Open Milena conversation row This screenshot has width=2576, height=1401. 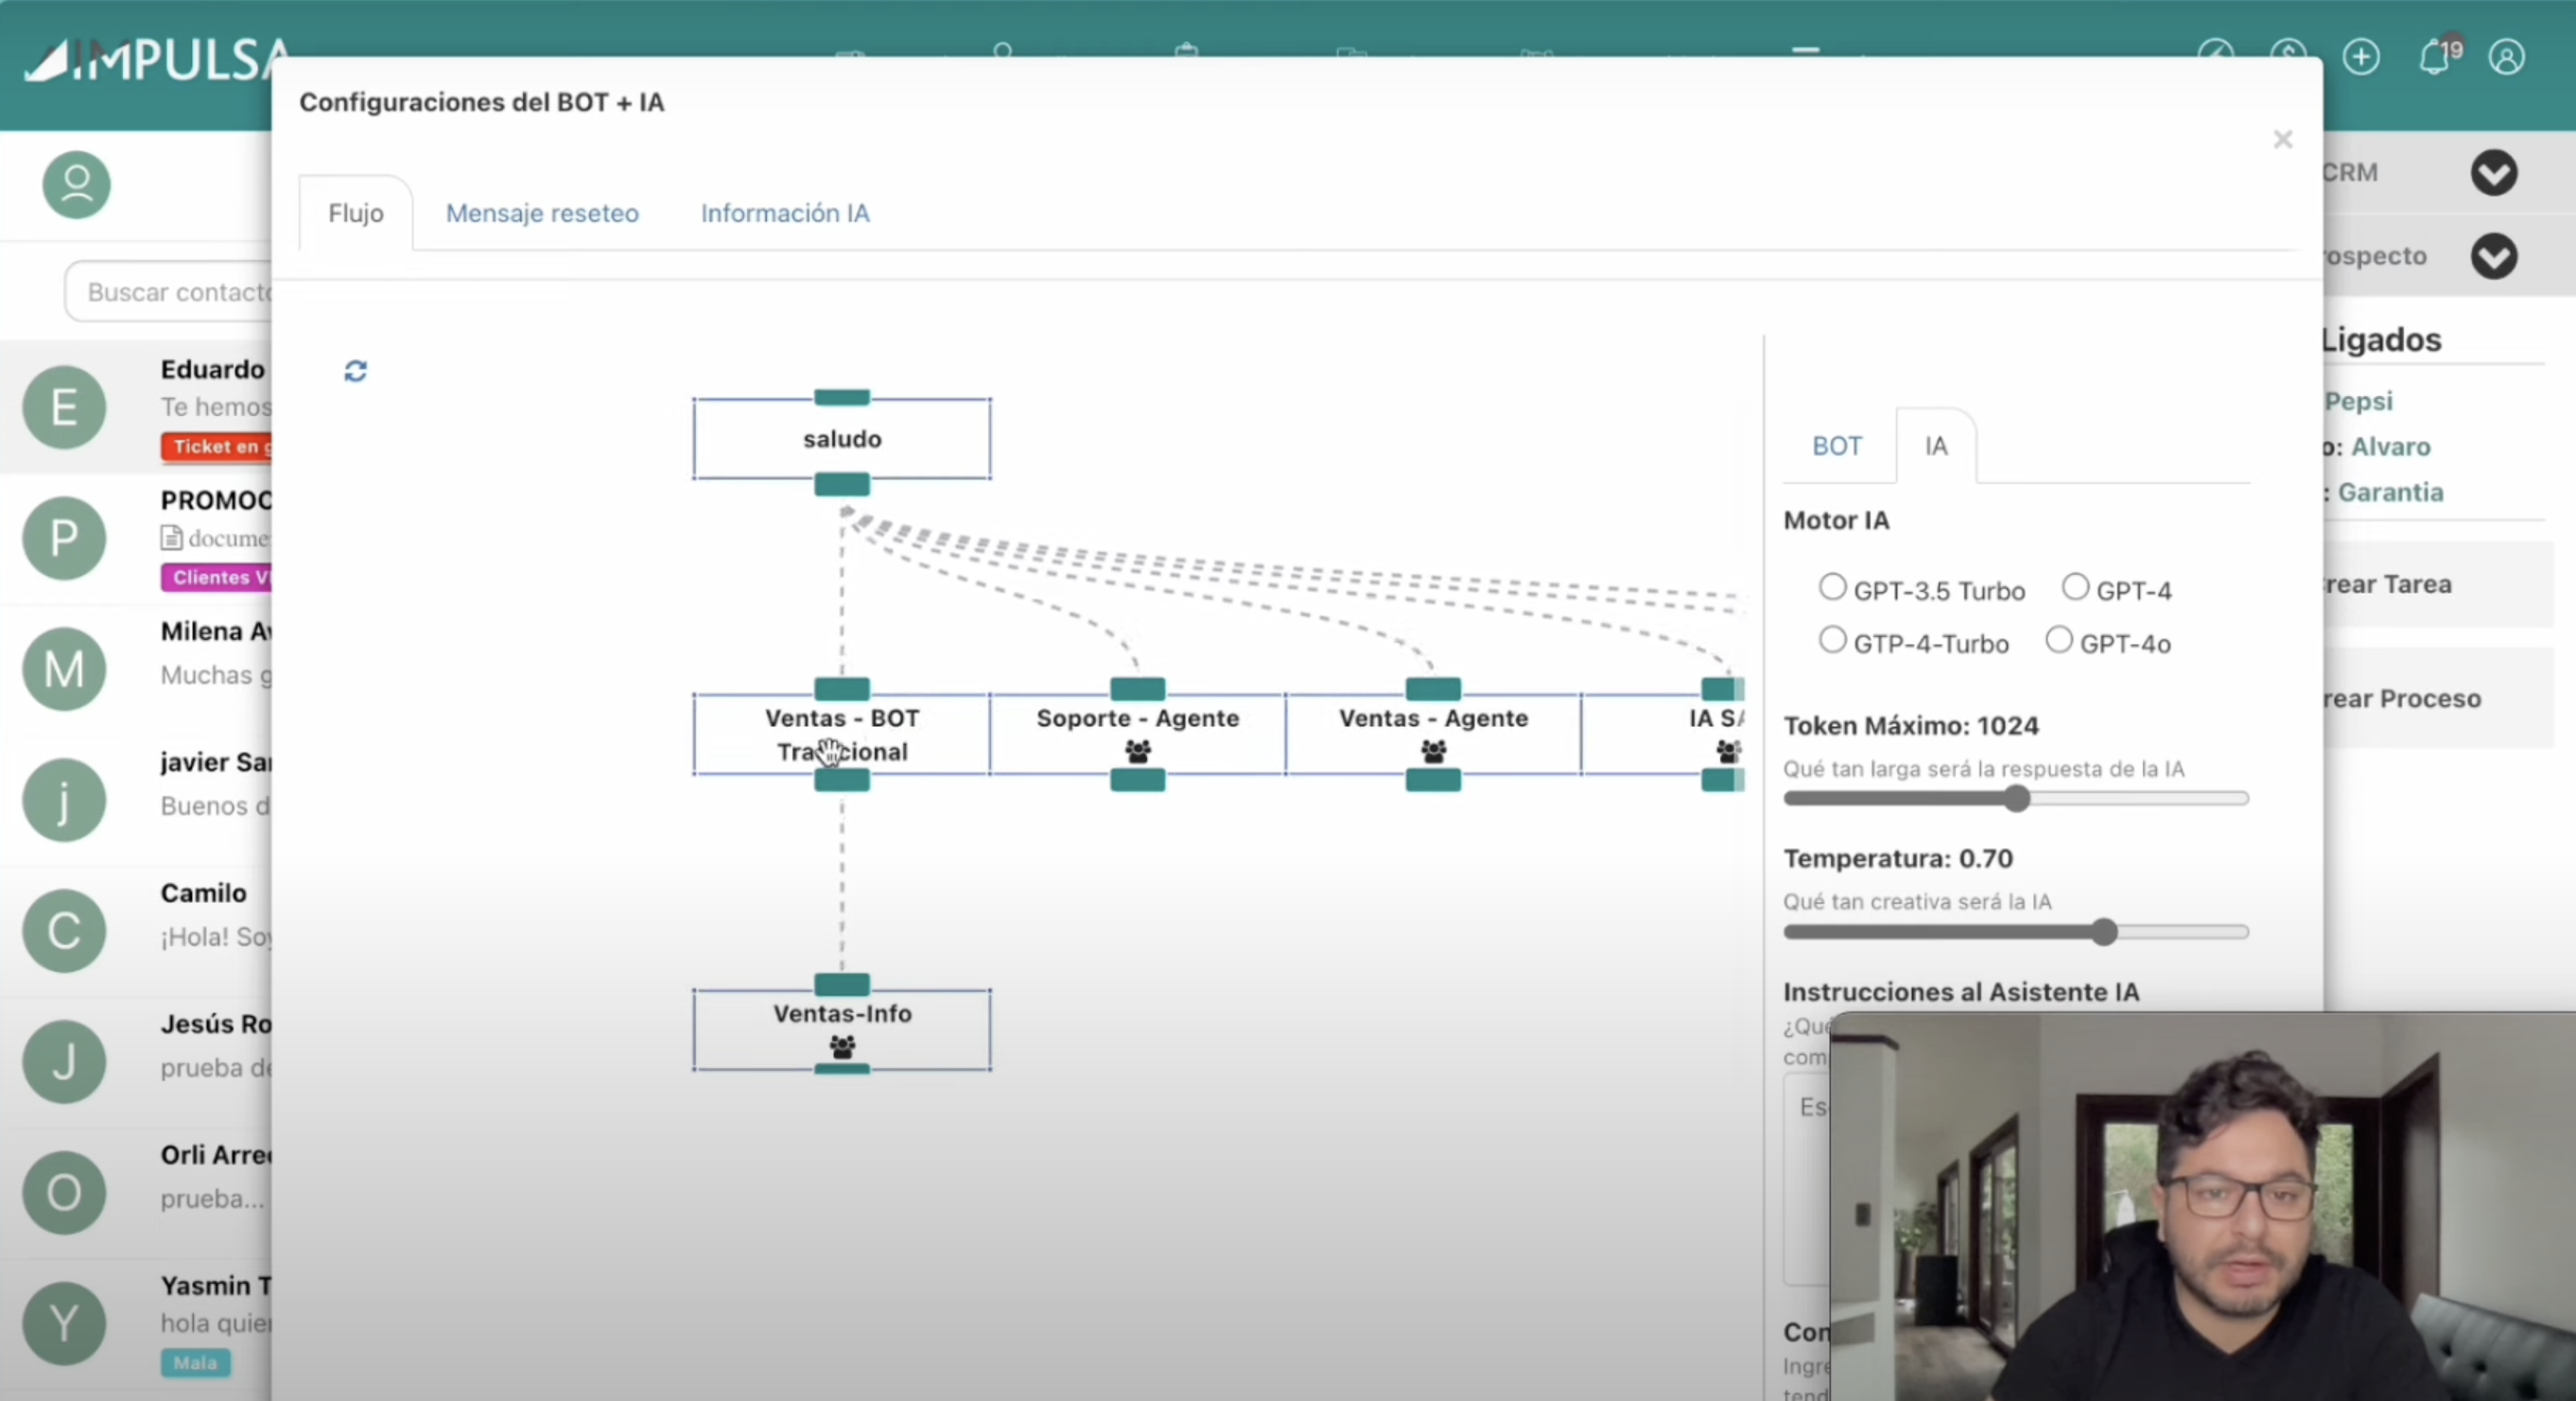point(136,669)
